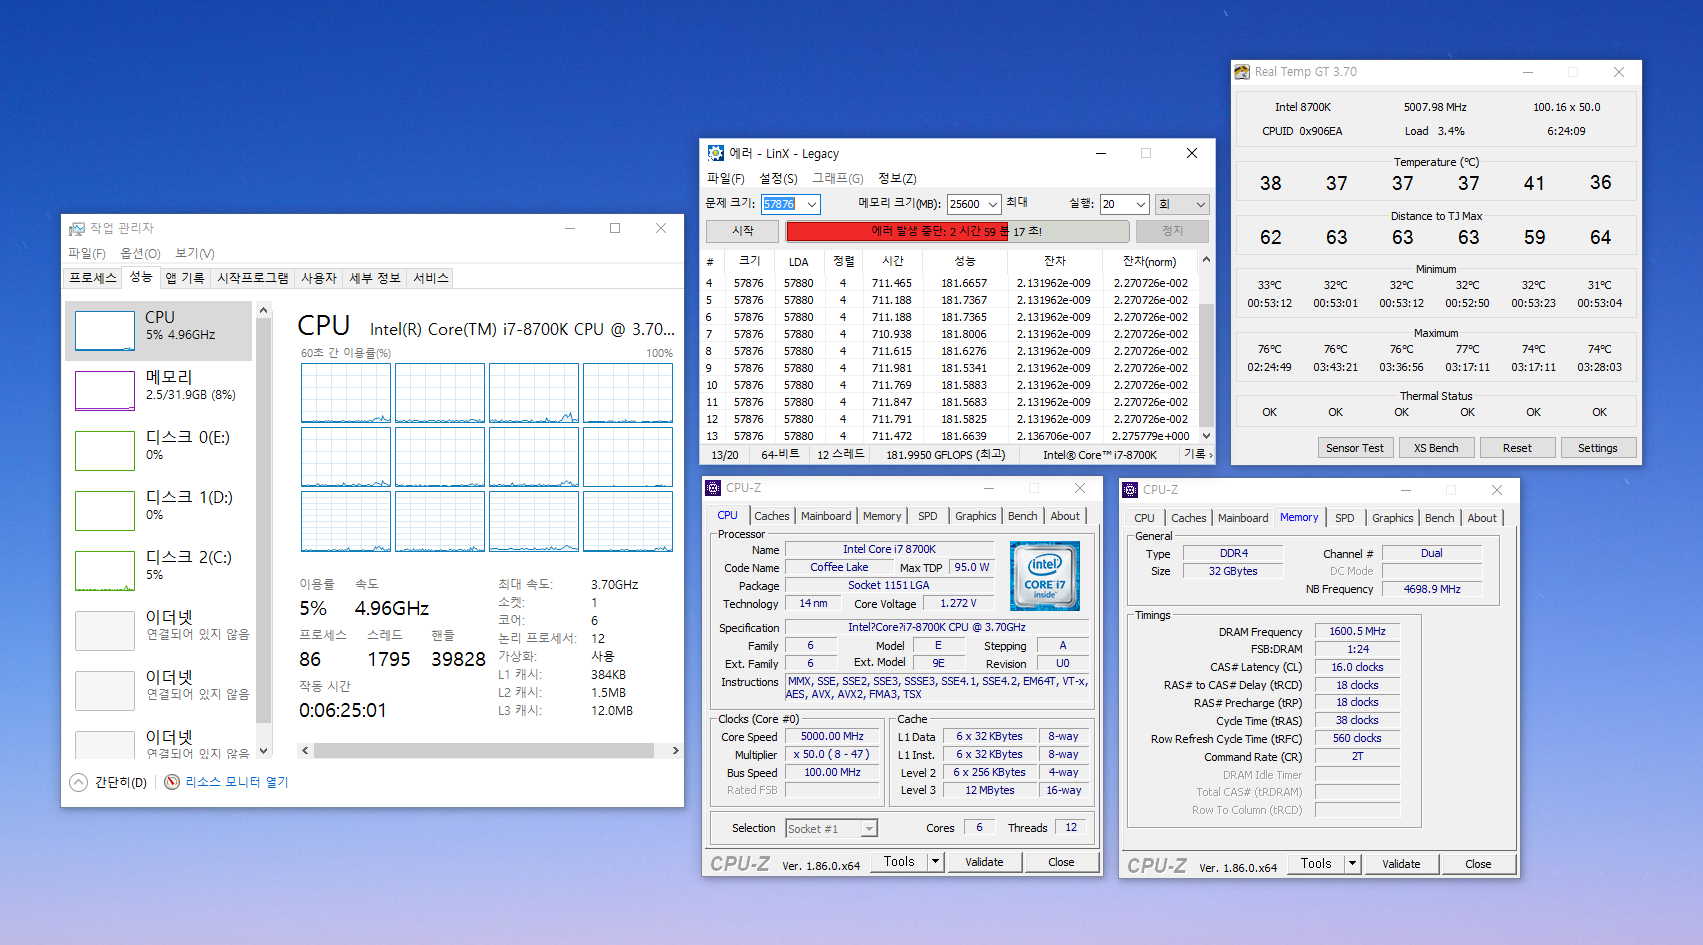This screenshot has width=1703, height=945.
Task: Click the XS Bench button in Real Temp
Action: (1436, 448)
